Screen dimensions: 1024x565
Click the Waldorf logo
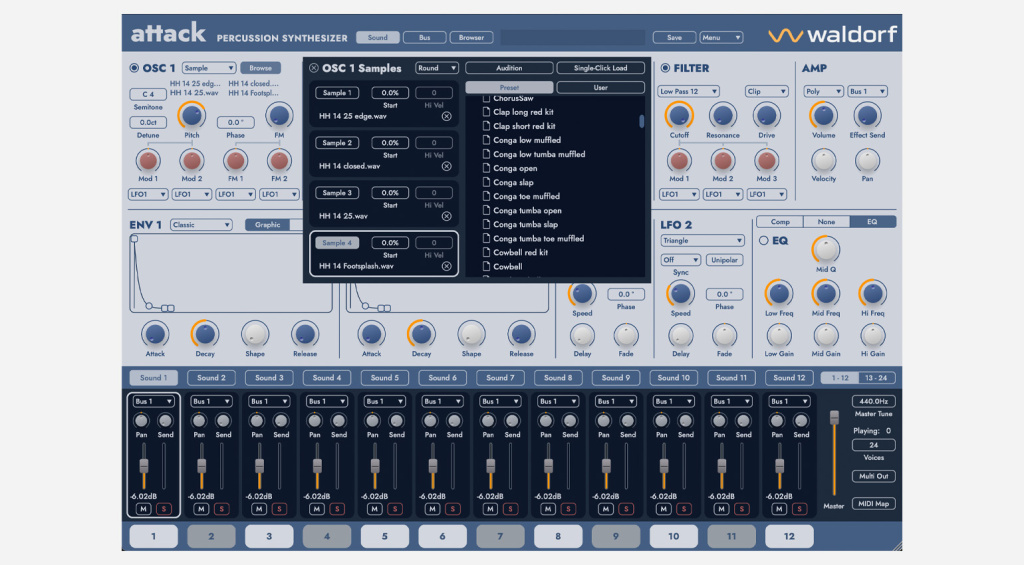(832, 36)
